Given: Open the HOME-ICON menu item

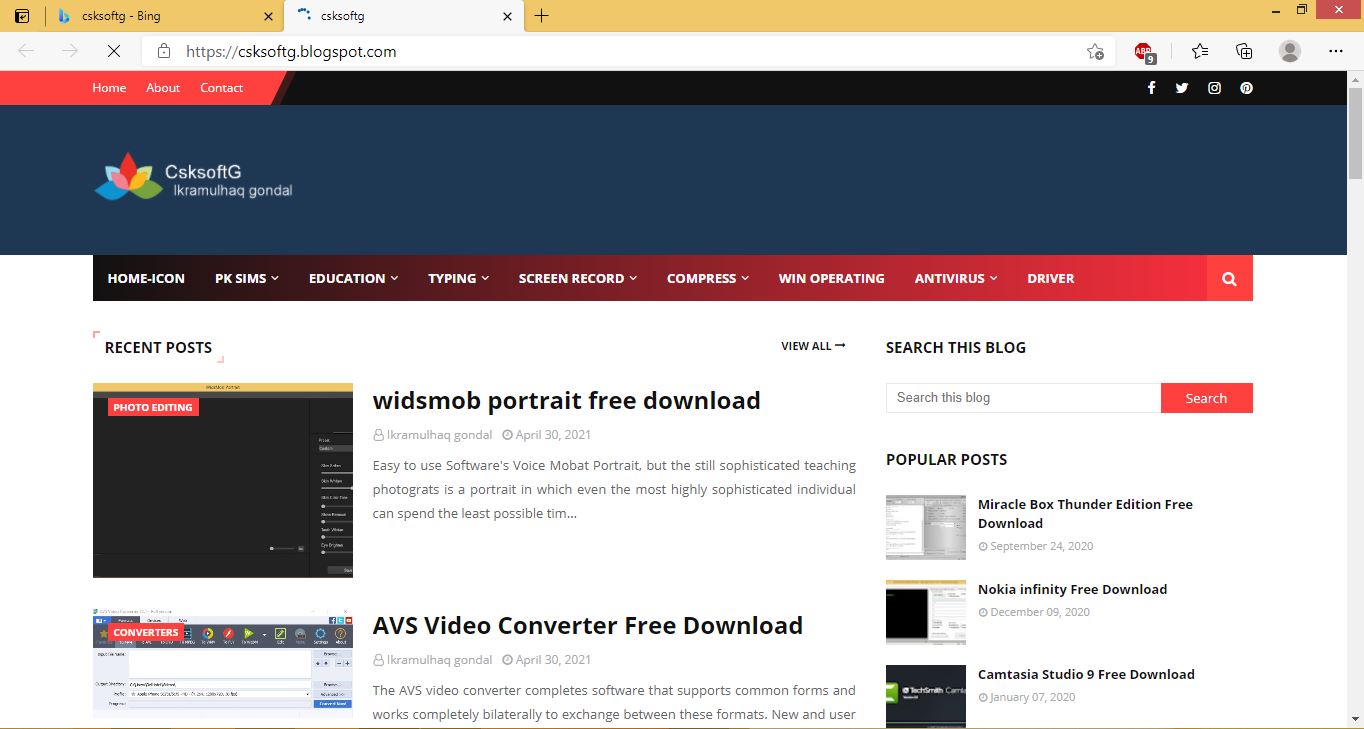Looking at the screenshot, I should 146,278.
